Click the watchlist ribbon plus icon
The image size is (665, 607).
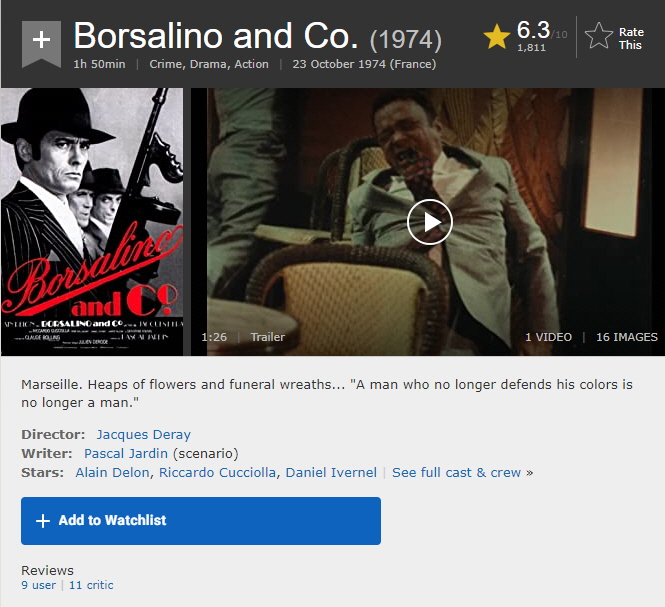coord(41,40)
